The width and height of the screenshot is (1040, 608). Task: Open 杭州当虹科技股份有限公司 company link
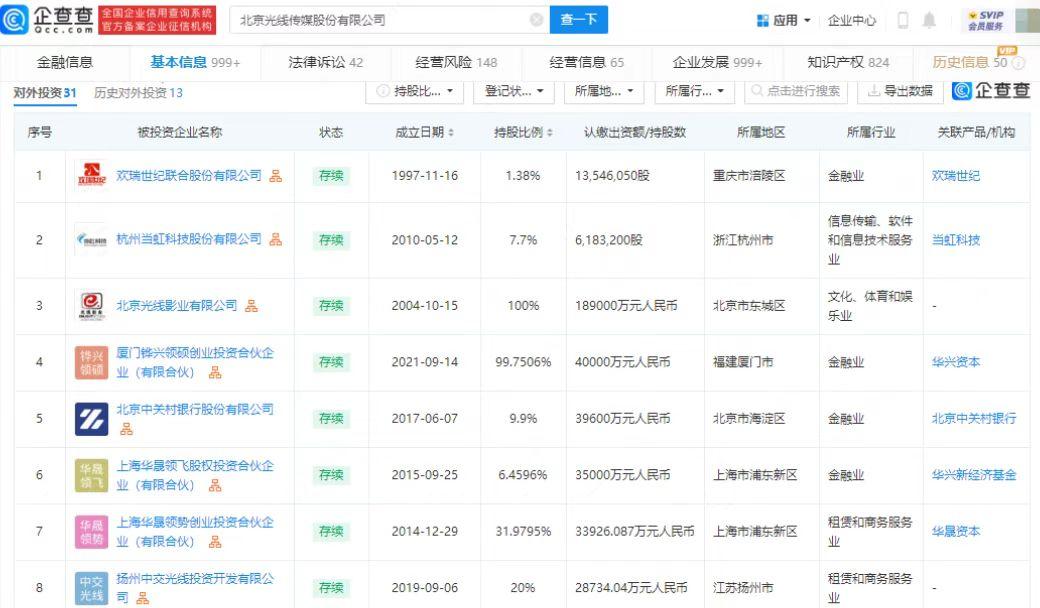(189, 239)
